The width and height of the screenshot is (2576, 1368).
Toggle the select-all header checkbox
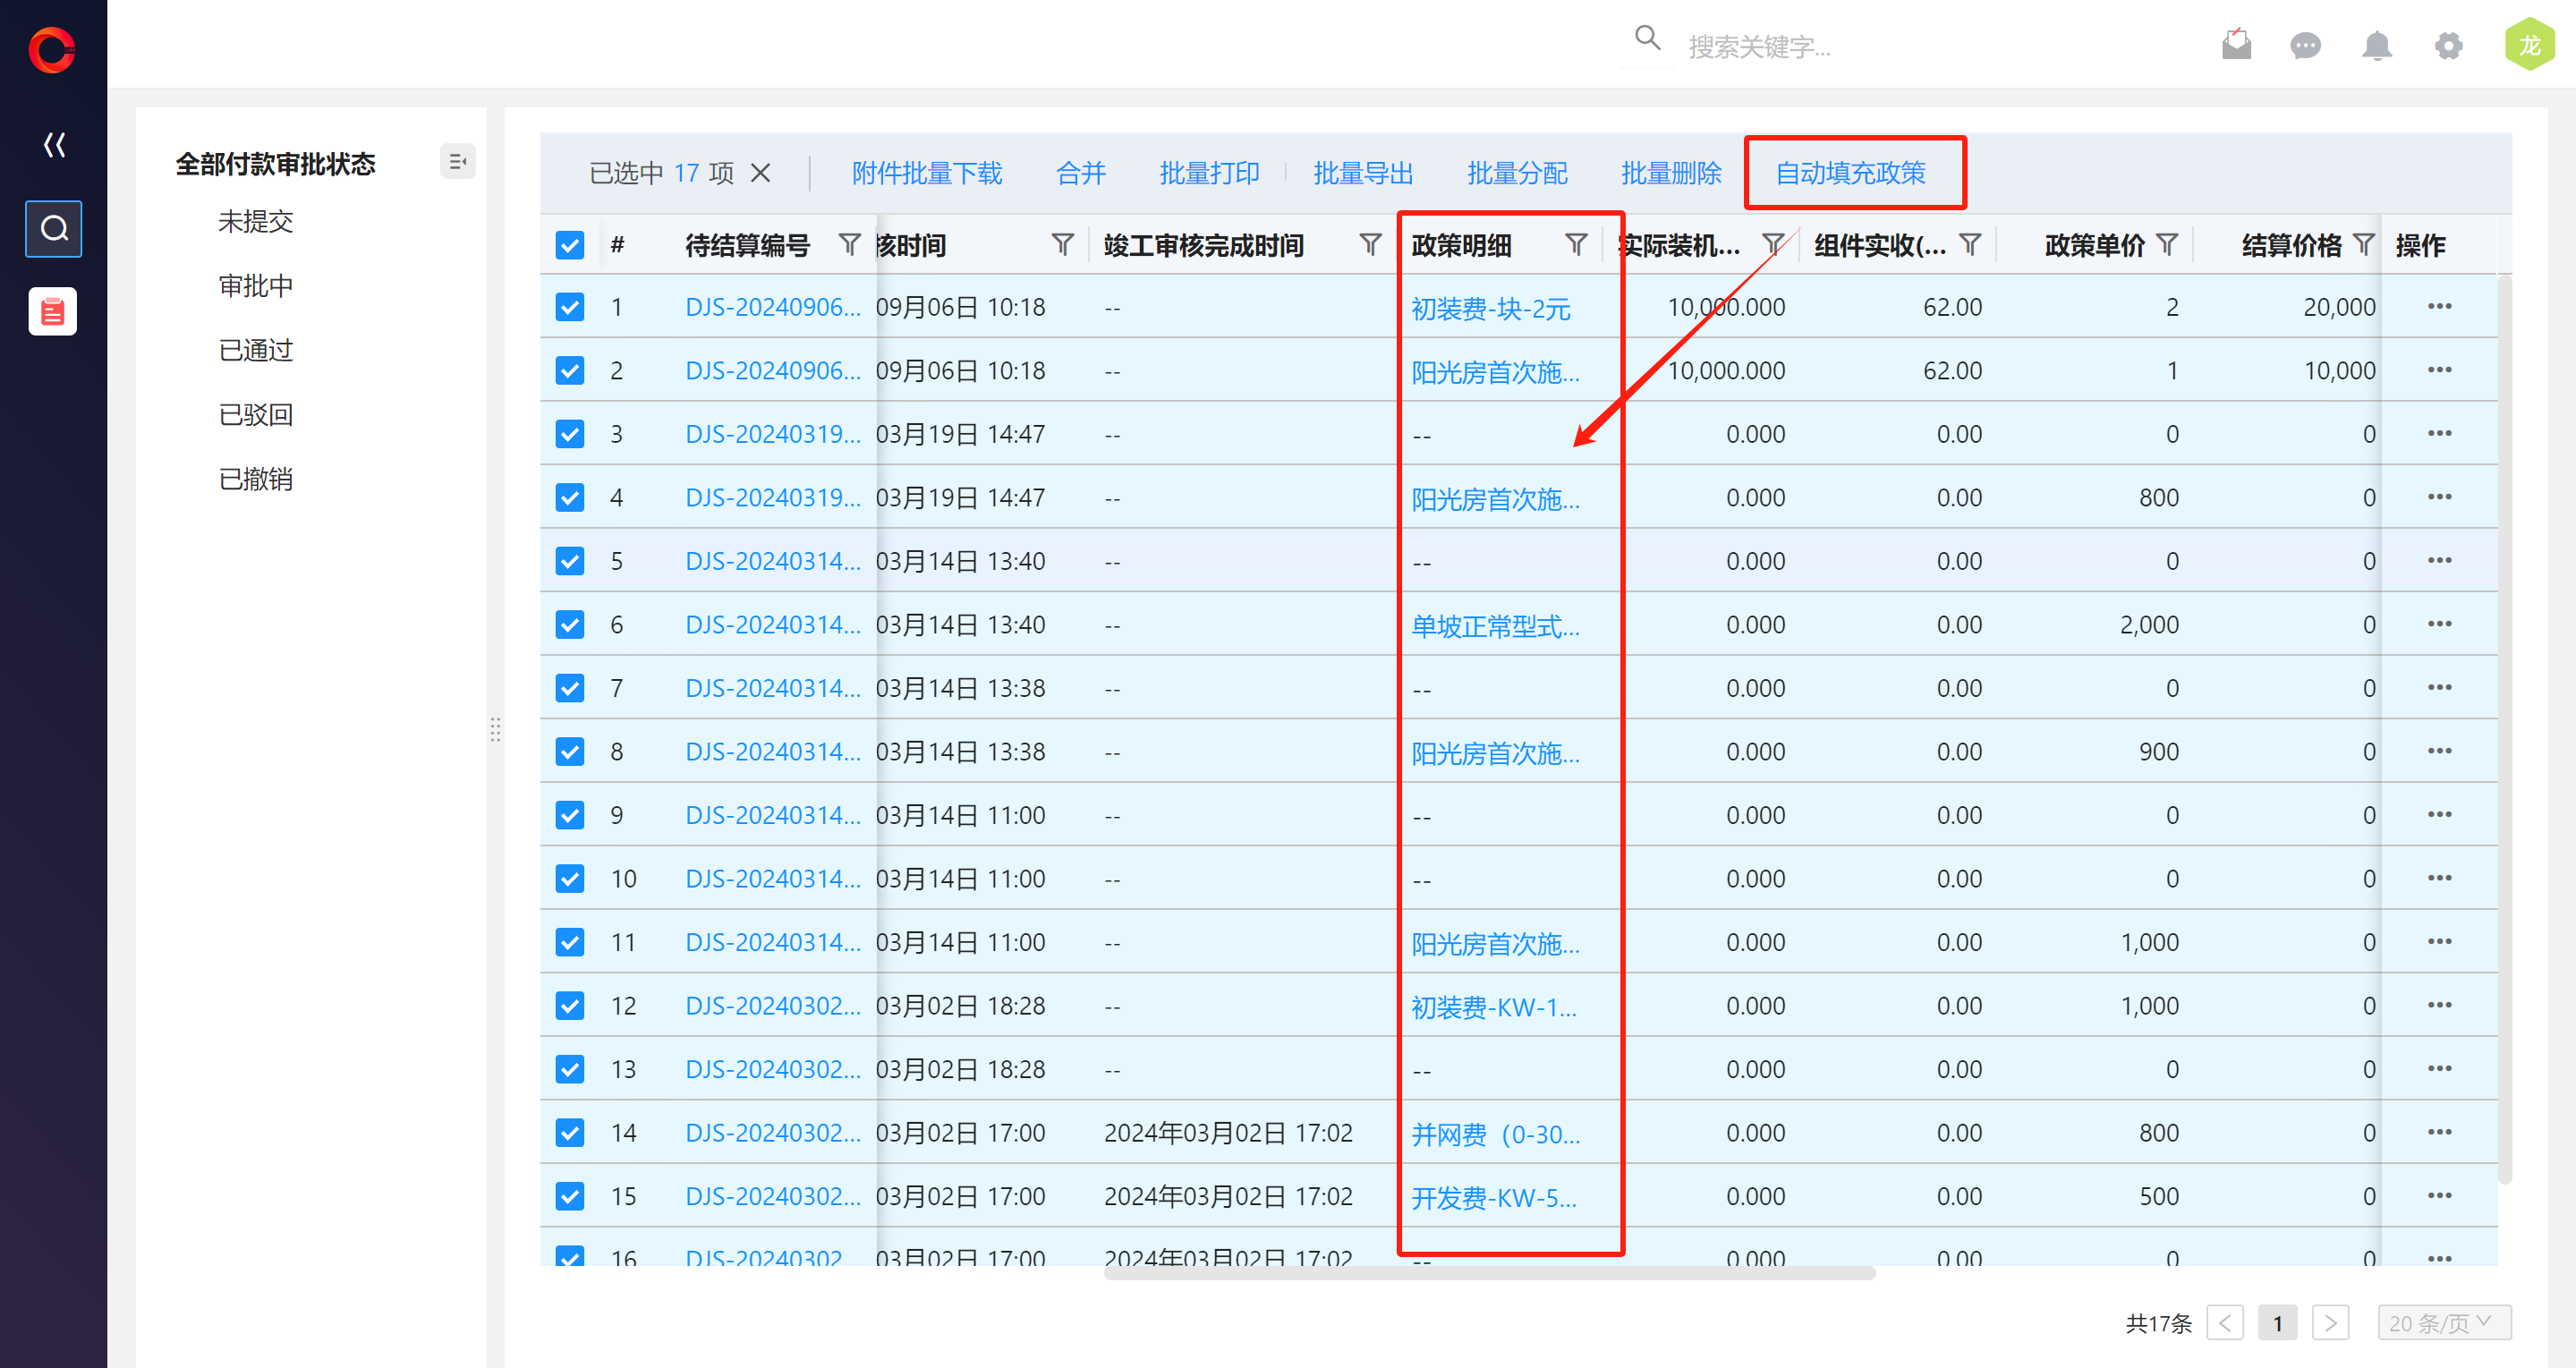[x=570, y=245]
